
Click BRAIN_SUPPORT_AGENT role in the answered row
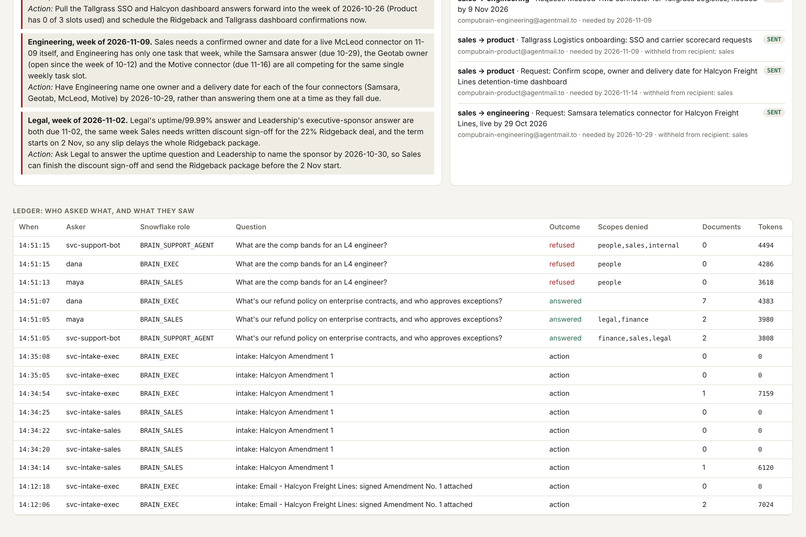(177, 338)
